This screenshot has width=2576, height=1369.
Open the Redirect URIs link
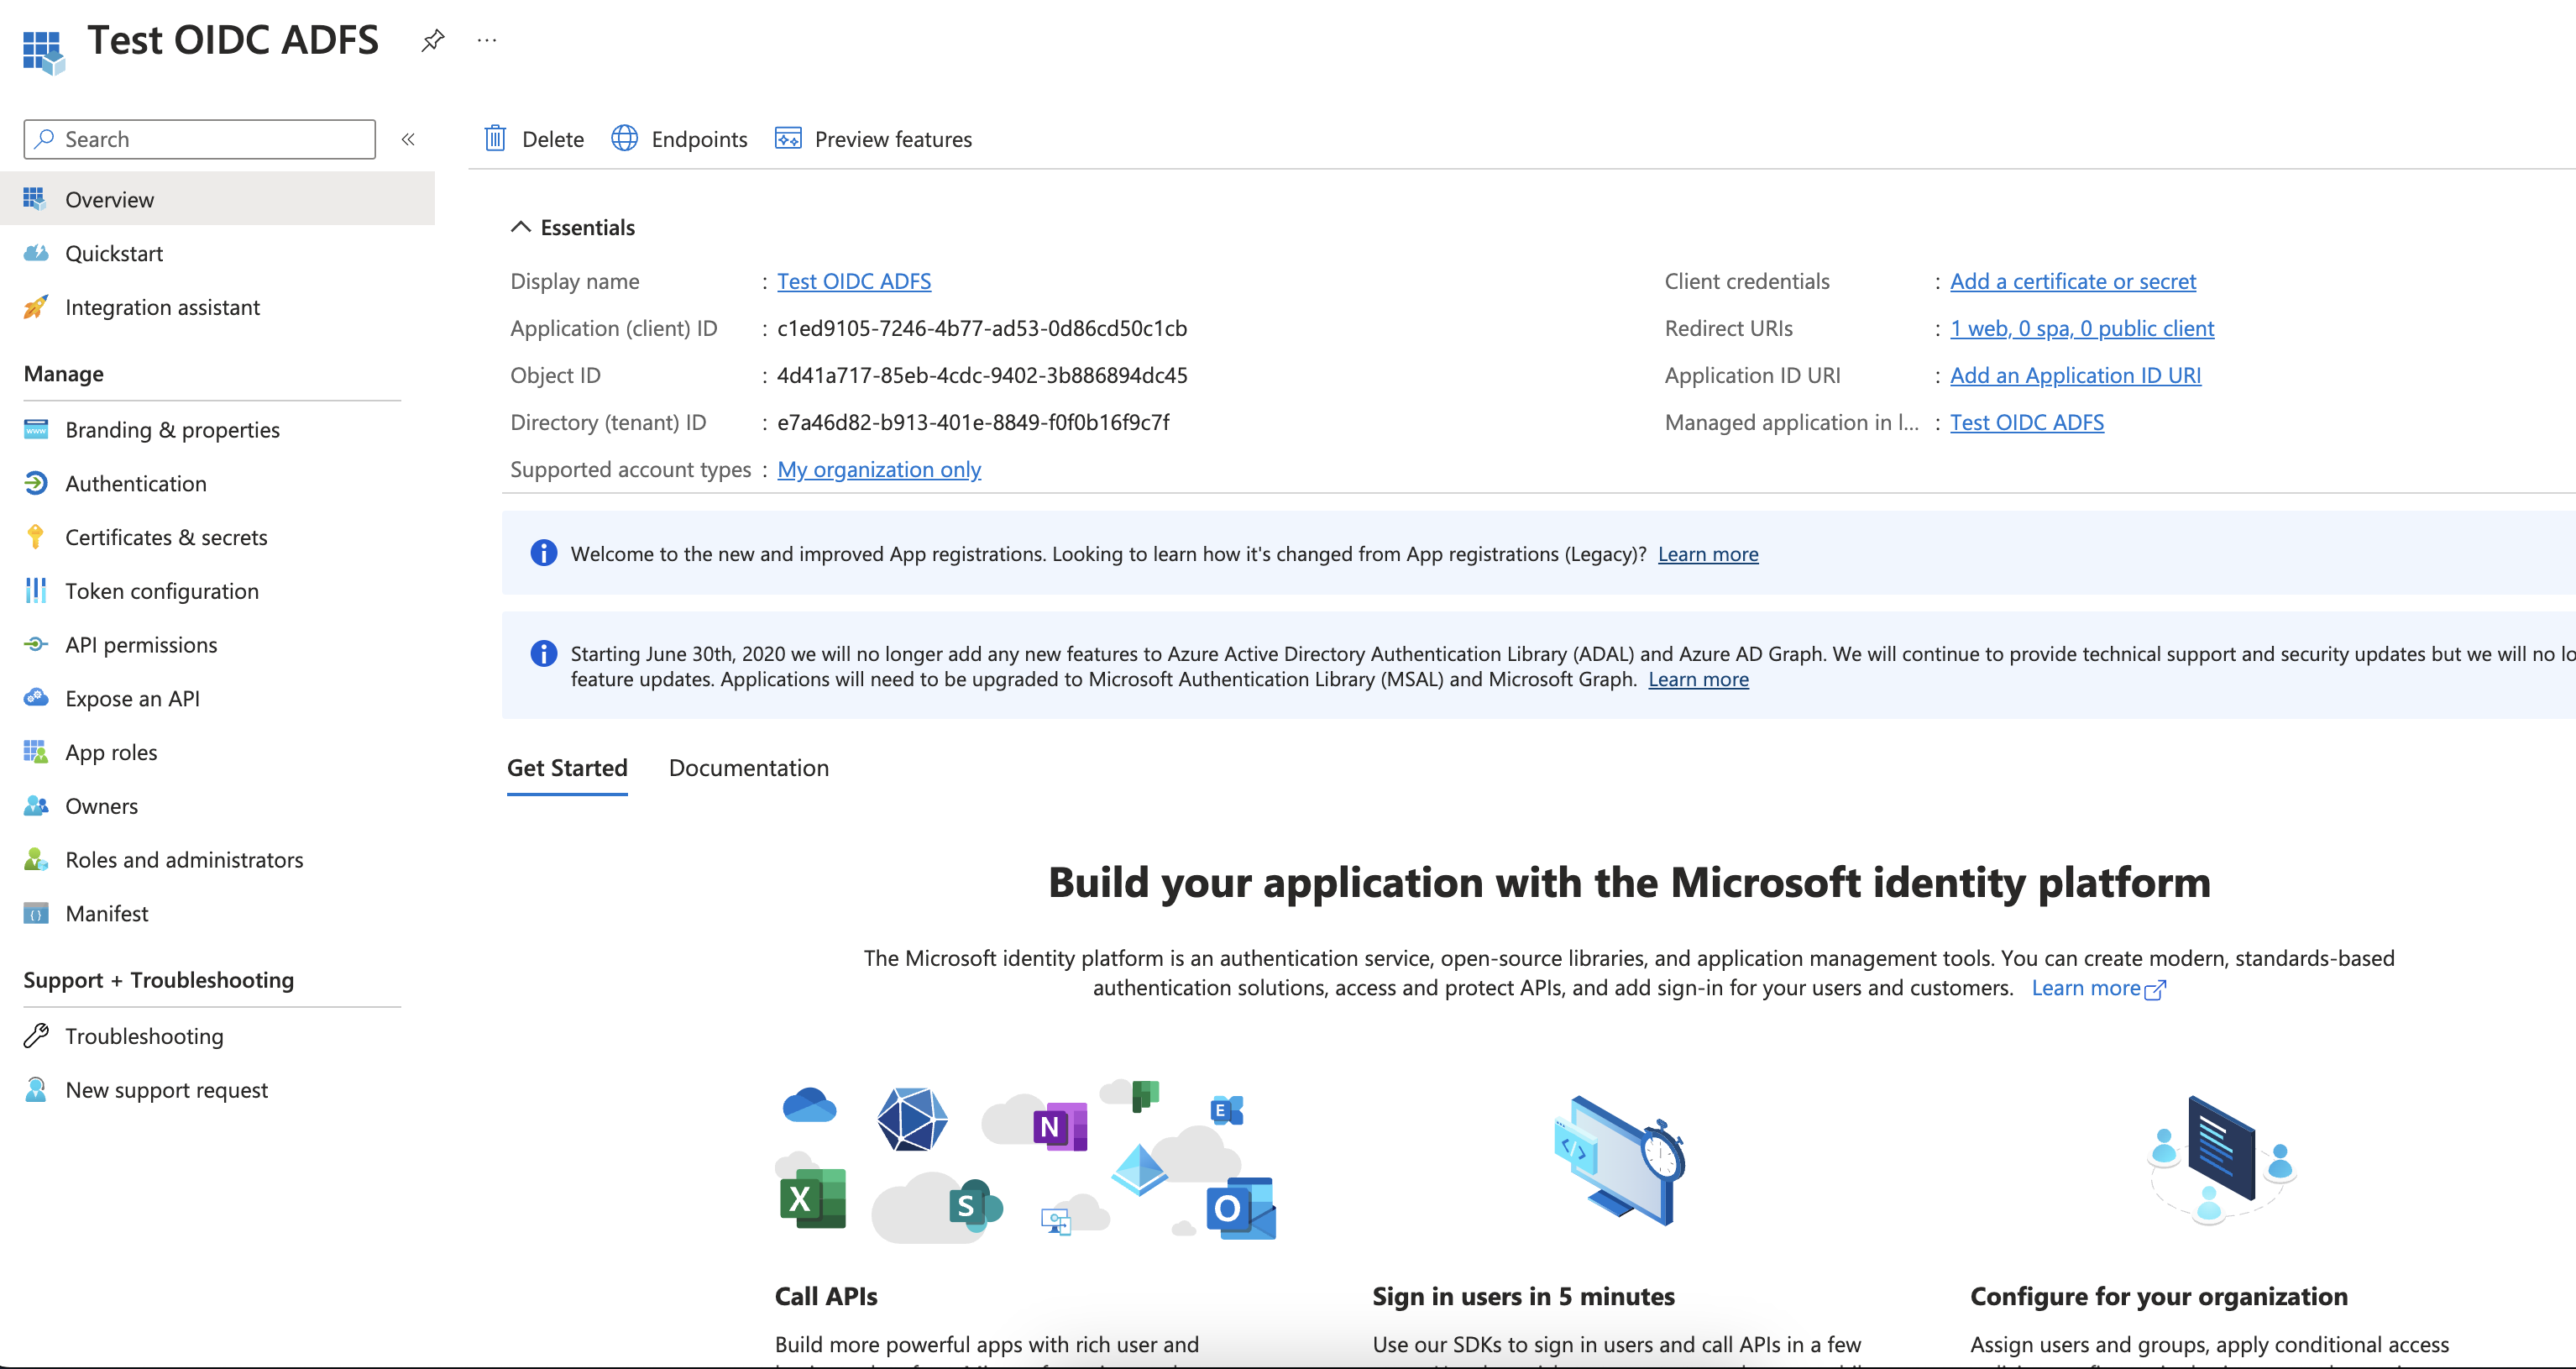coord(2081,328)
